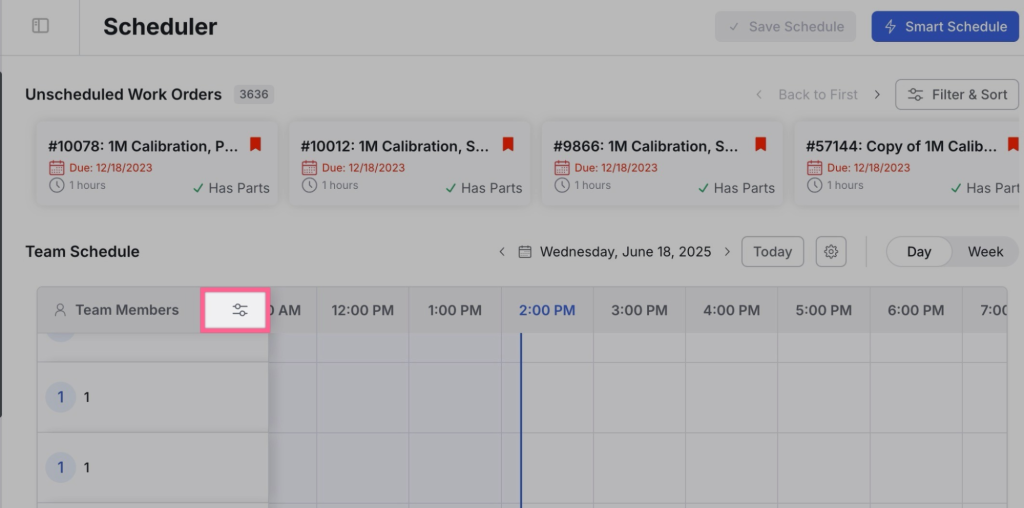This screenshot has height=508, width=1024.
Task: Click red bookmark on work order #9866
Action: point(760,145)
